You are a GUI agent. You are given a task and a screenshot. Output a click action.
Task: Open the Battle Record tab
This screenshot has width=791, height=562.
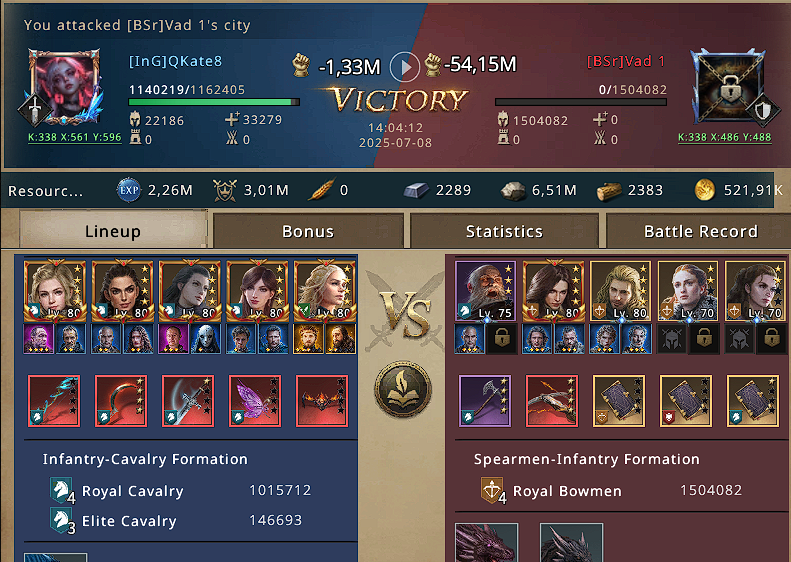click(700, 231)
